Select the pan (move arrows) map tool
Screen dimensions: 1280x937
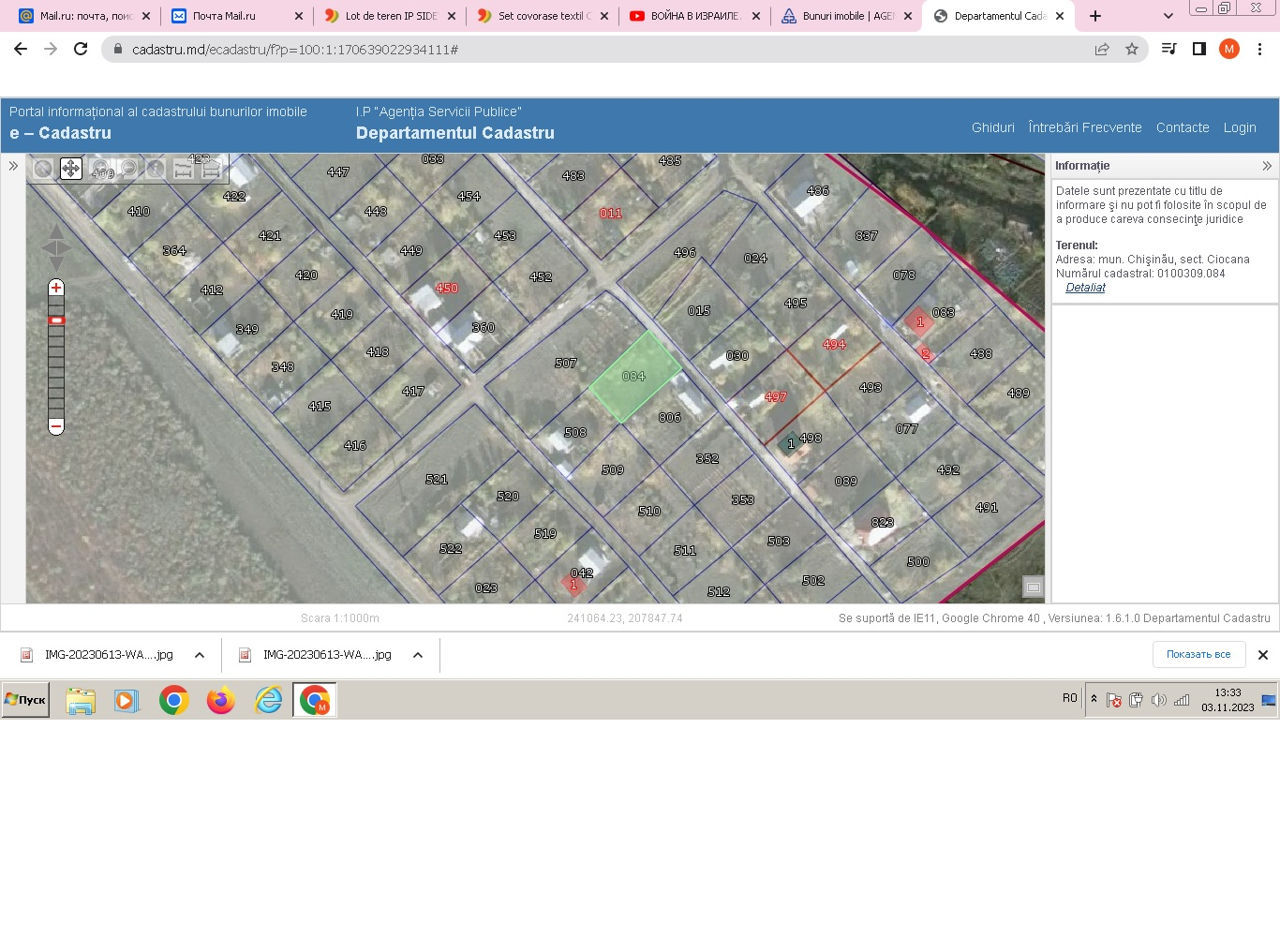tap(70, 168)
